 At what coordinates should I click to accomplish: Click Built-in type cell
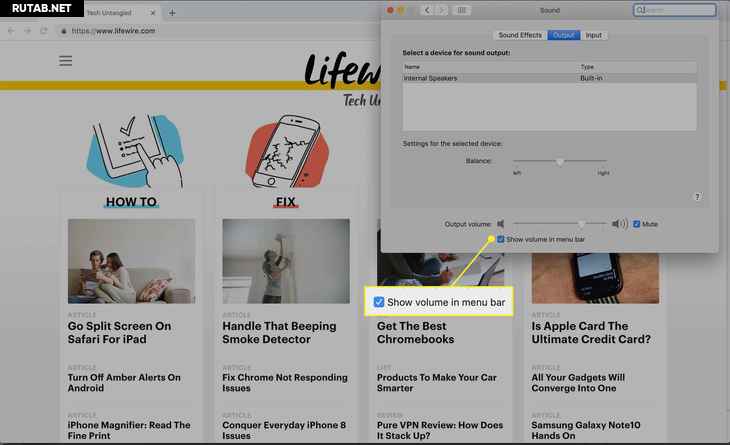click(x=591, y=78)
